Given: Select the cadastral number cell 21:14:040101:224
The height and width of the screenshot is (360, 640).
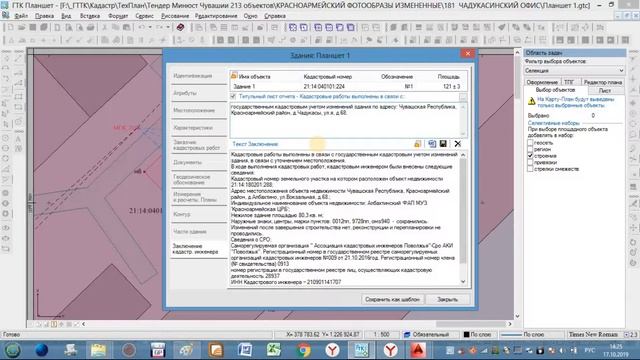Looking at the screenshot, I should [324, 87].
